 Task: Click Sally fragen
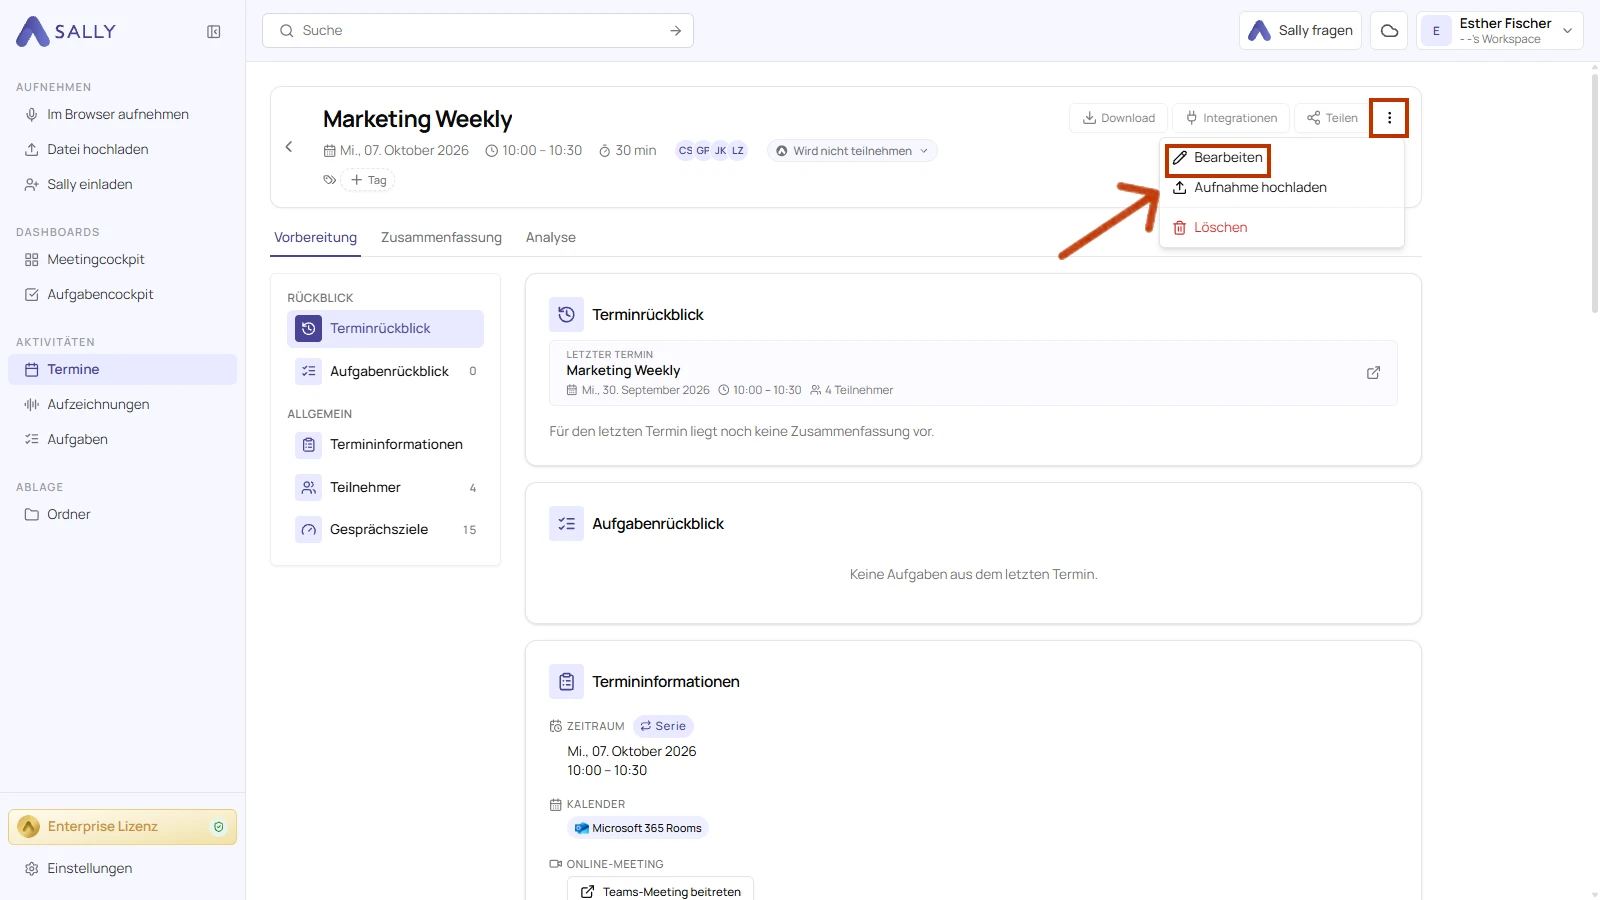[x=1300, y=31]
